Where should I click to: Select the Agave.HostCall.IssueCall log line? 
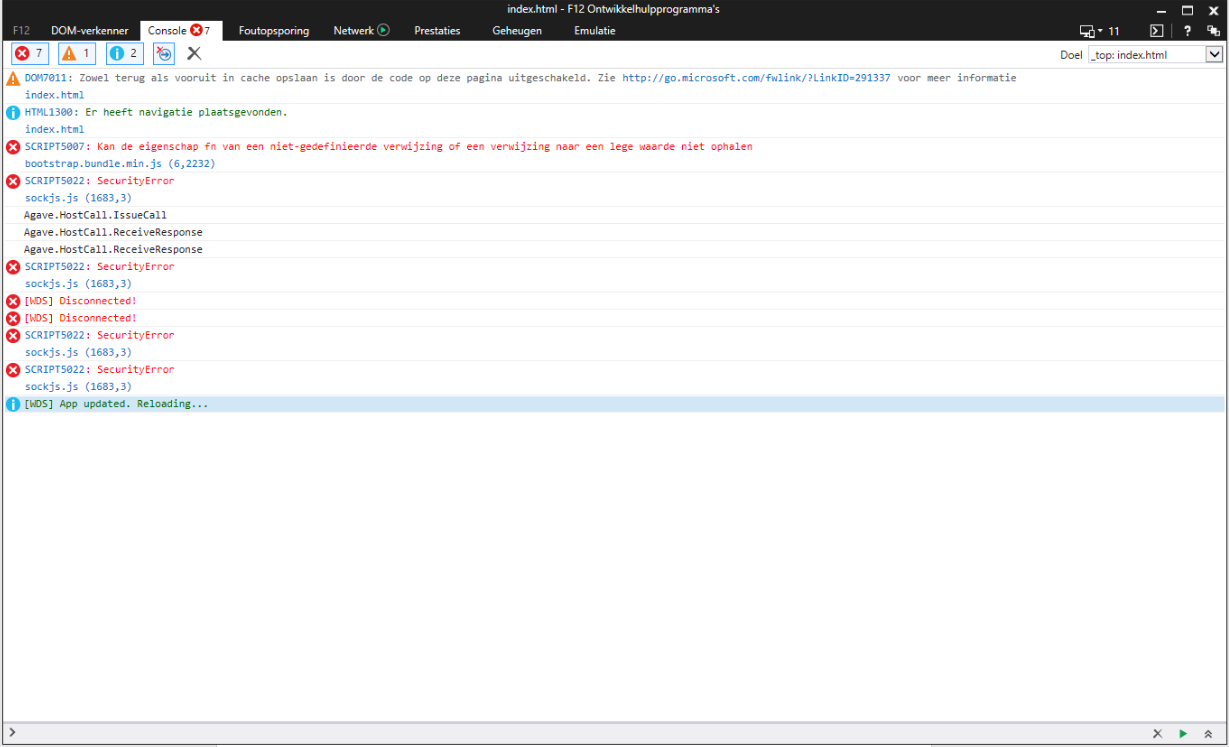point(95,215)
